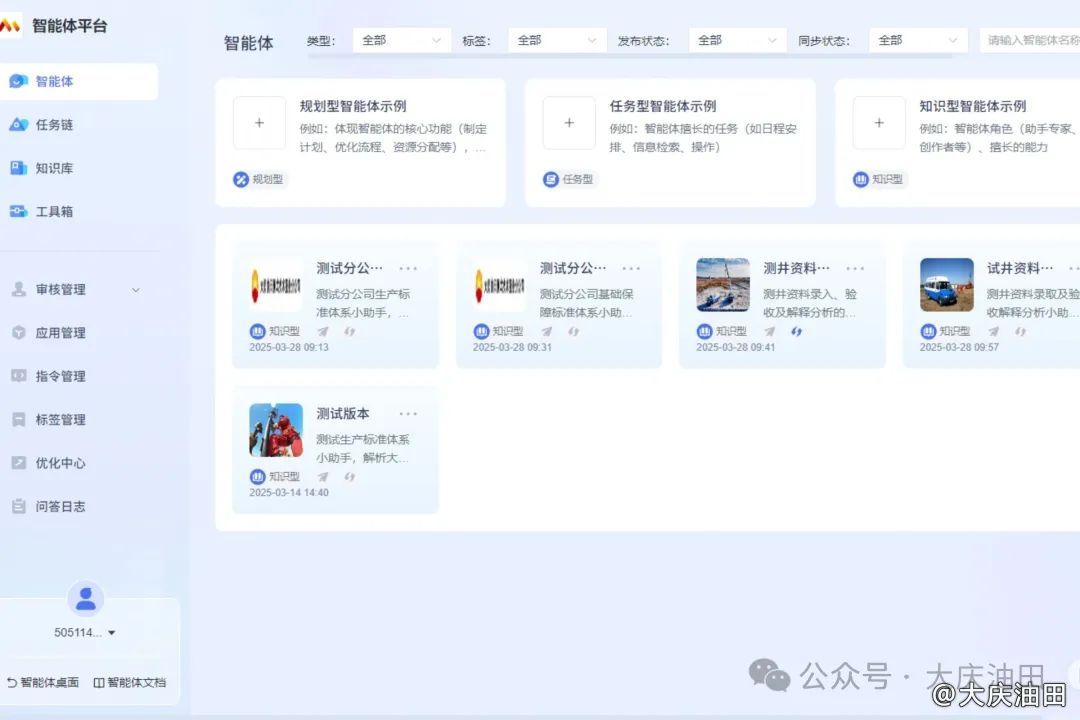Click the 智能体桌面 link
Image resolution: width=1080 pixels, height=720 pixels.
point(42,683)
